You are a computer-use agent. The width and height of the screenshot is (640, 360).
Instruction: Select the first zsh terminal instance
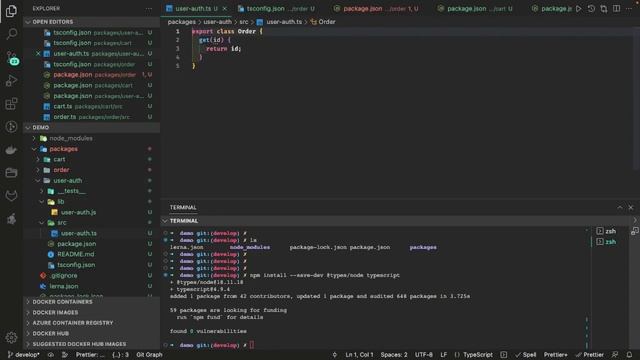[x=606, y=231]
